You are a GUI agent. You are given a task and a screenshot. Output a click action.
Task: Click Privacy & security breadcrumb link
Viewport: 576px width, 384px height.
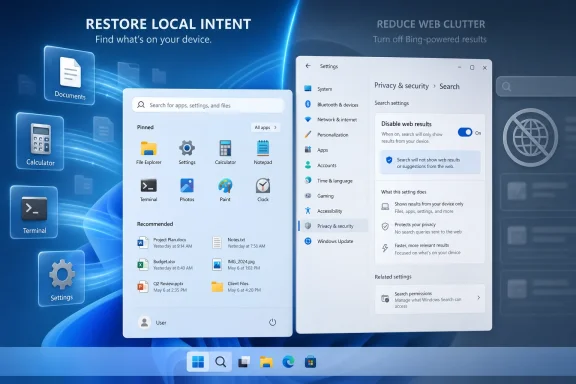(402, 86)
